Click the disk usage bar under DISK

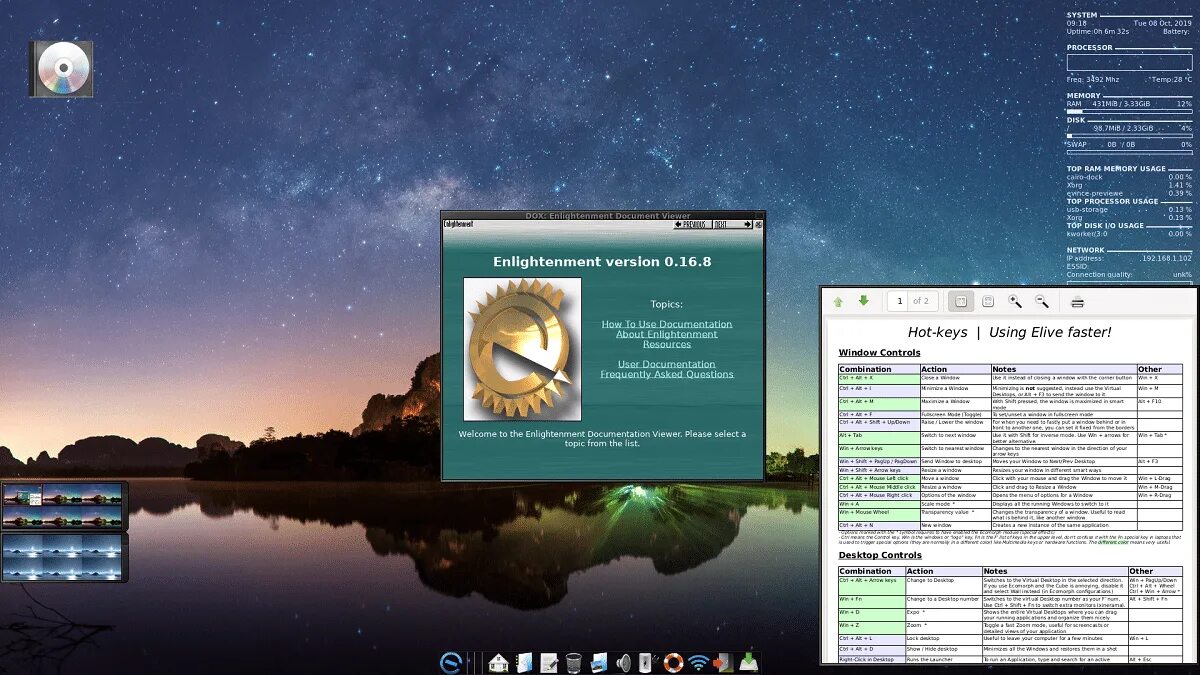[x=1129, y=136]
